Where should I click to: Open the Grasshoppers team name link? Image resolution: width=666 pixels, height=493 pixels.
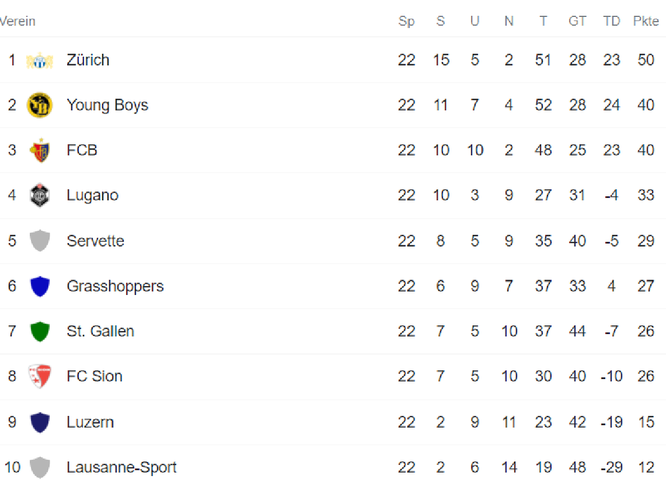115,286
